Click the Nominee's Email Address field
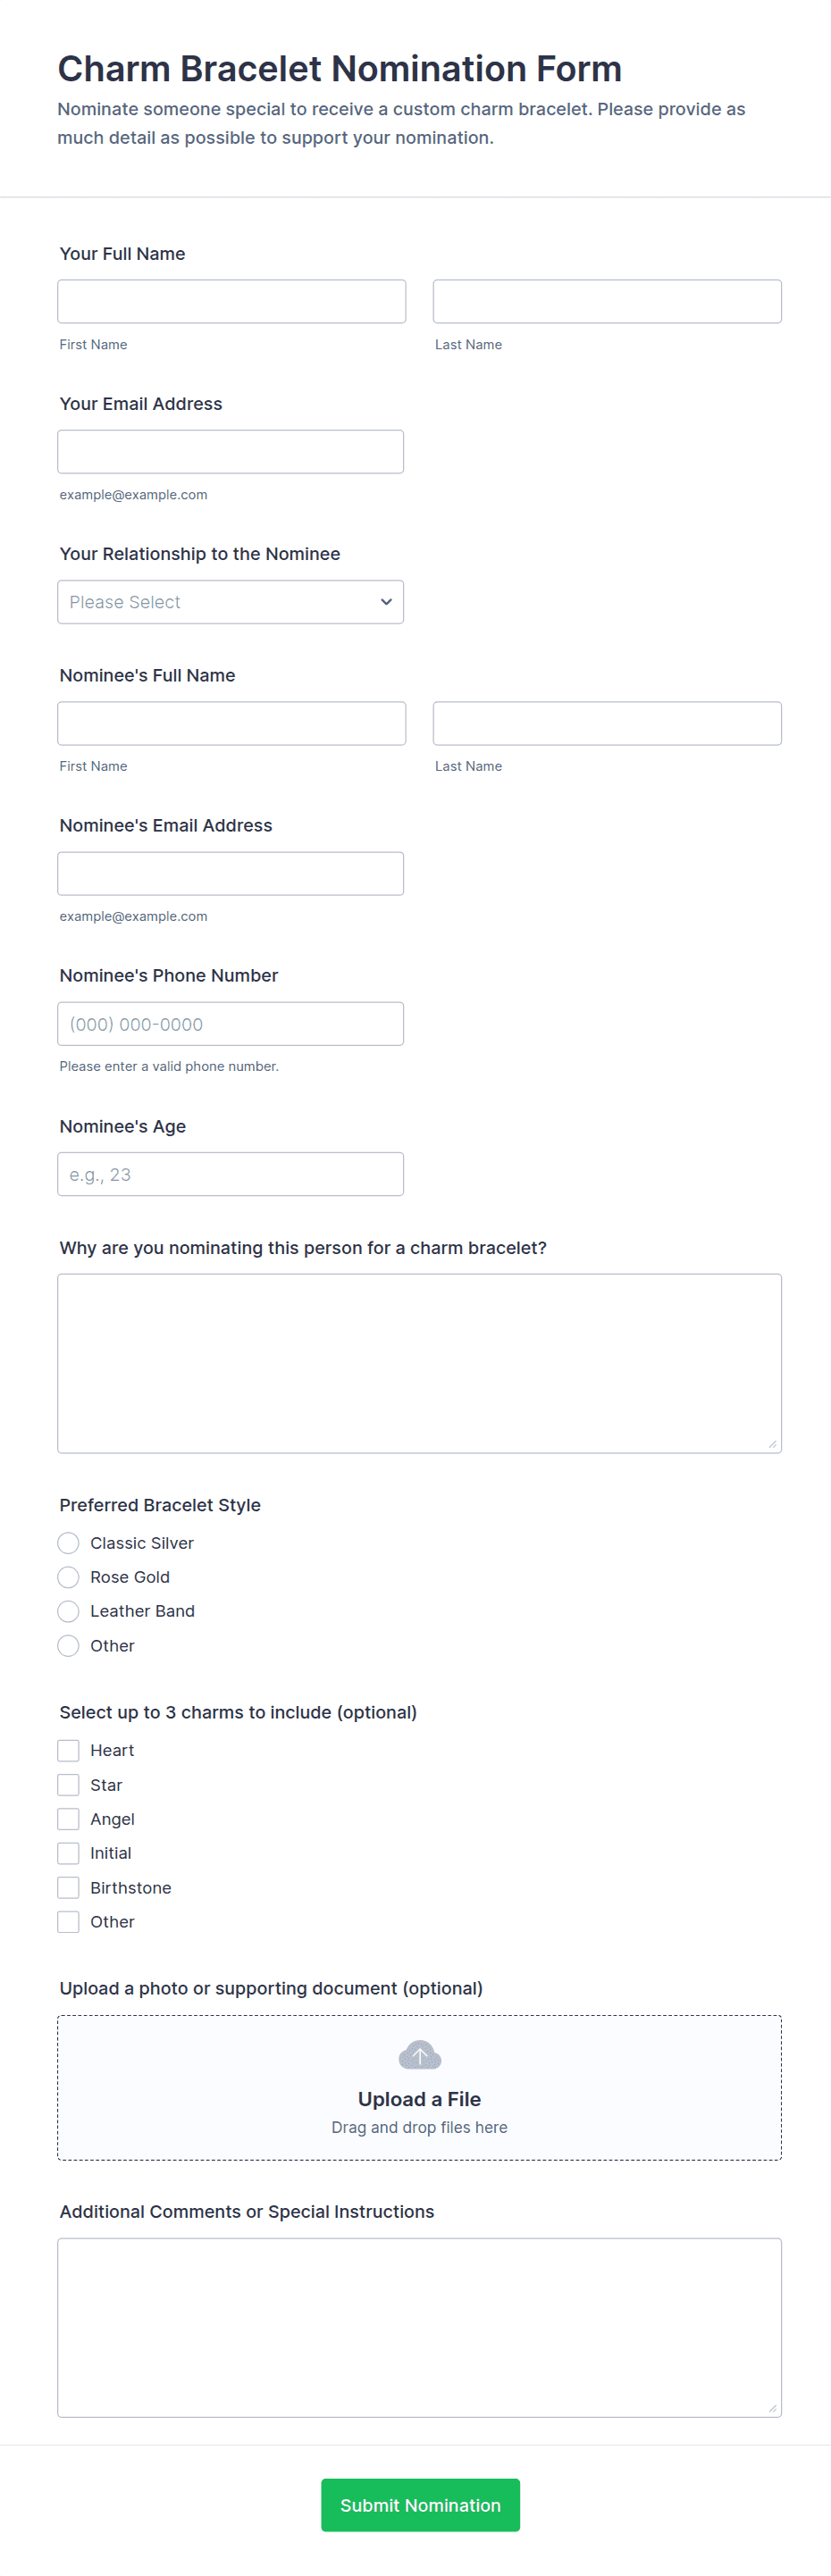Viewport: 831px width, 2576px height. pos(230,874)
